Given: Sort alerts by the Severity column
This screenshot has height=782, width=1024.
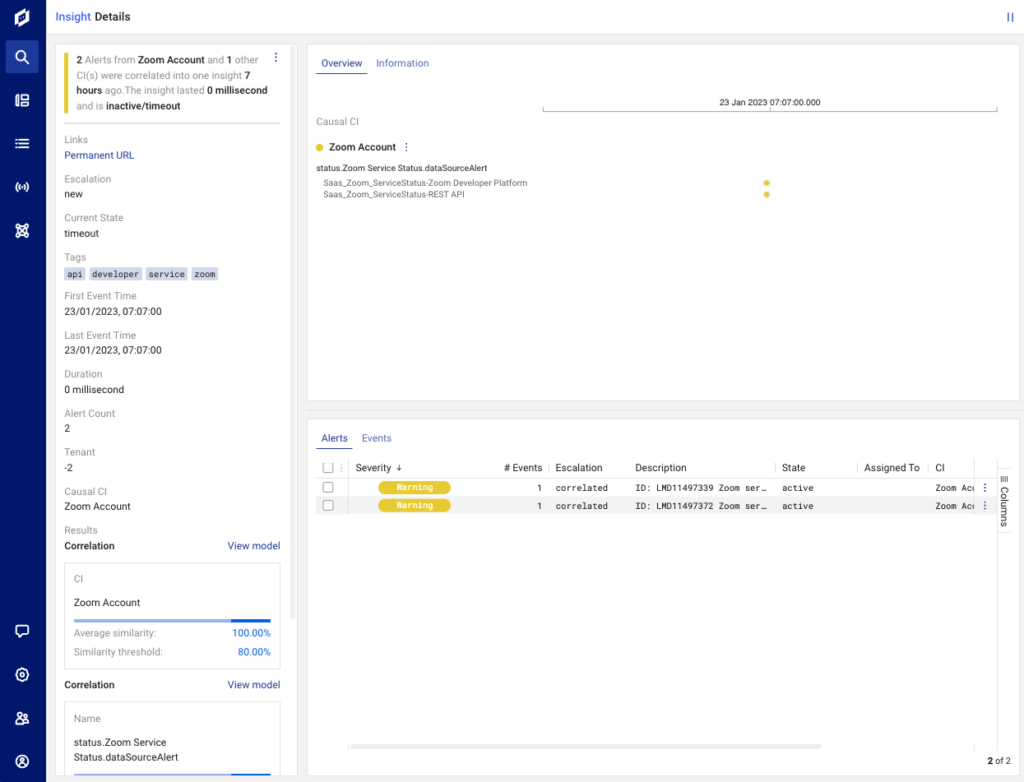Looking at the screenshot, I should (378, 468).
